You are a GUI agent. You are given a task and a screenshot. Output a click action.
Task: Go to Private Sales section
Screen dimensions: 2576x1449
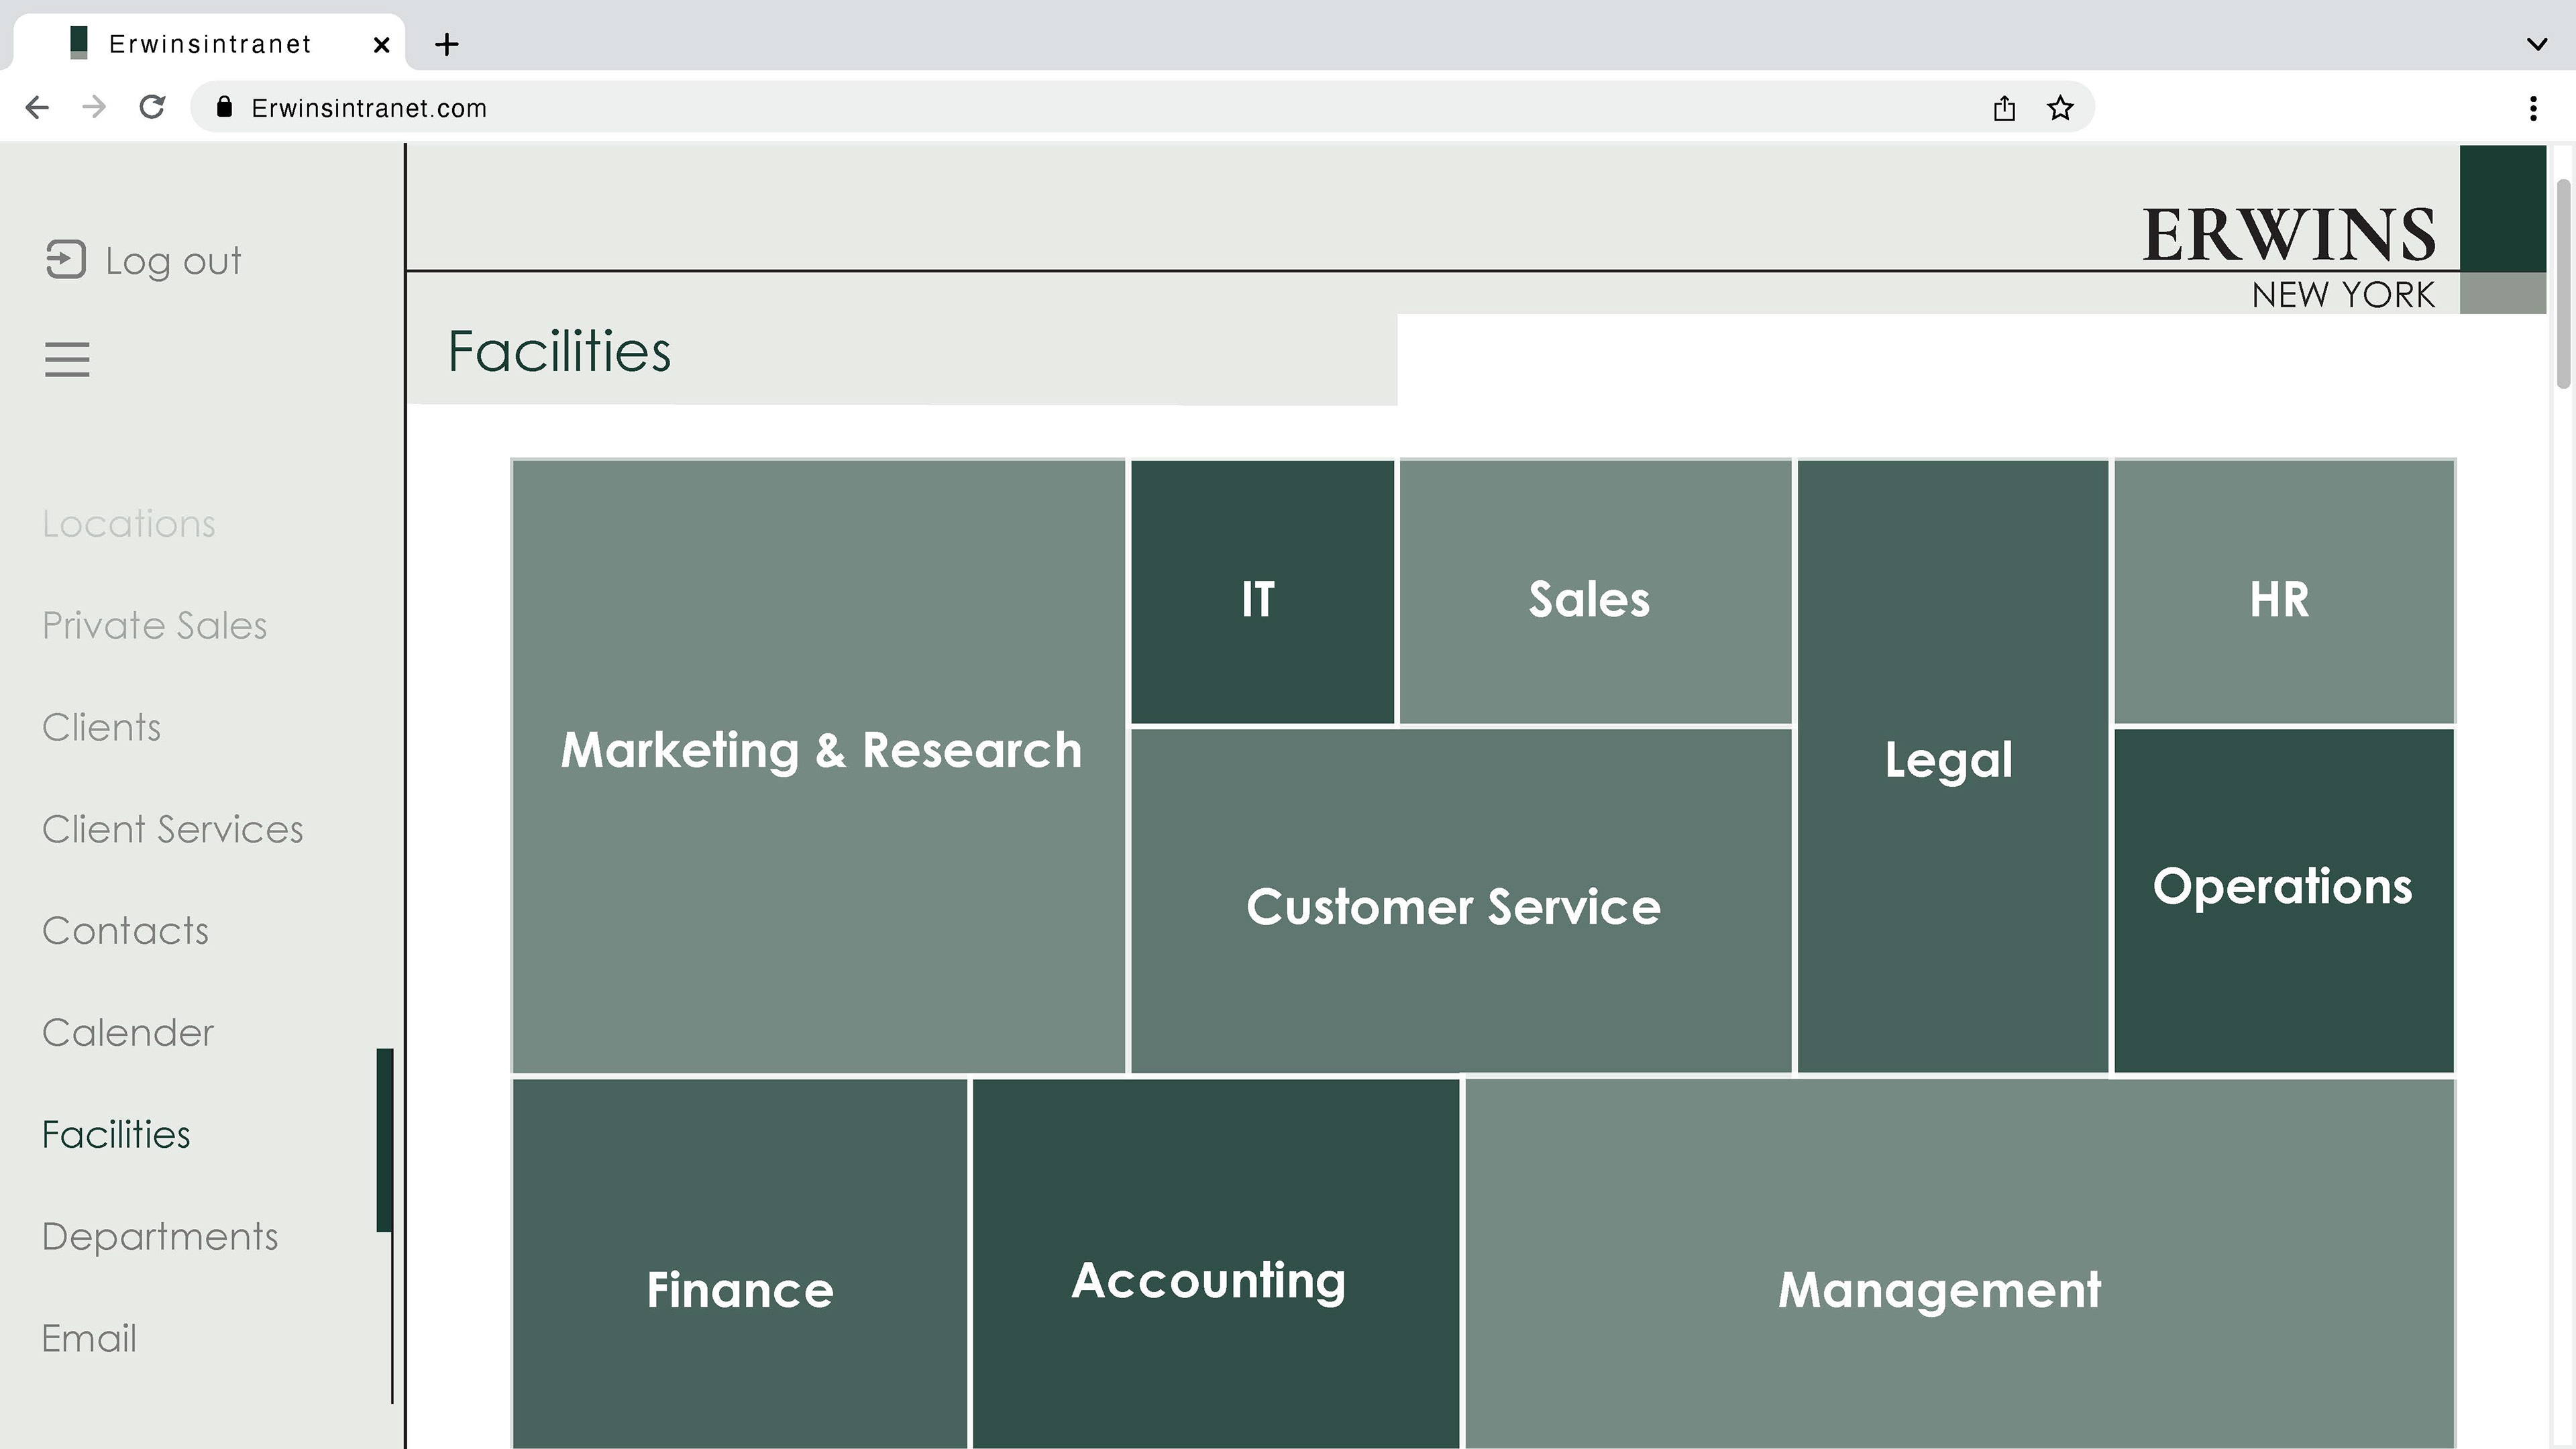pyautogui.click(x=154, y=626)
